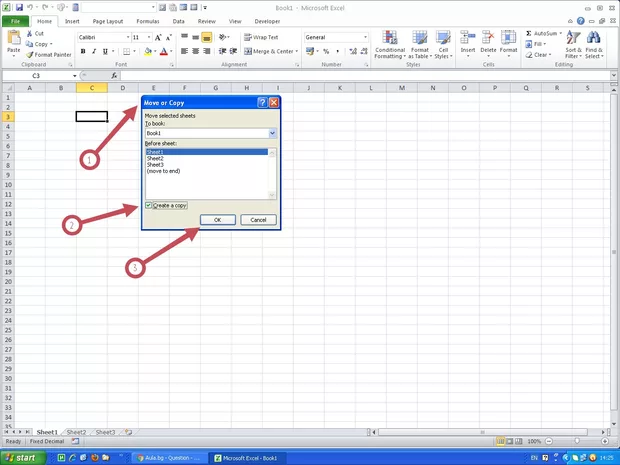Click the AutoSum icon

click(x=544, y=33)
